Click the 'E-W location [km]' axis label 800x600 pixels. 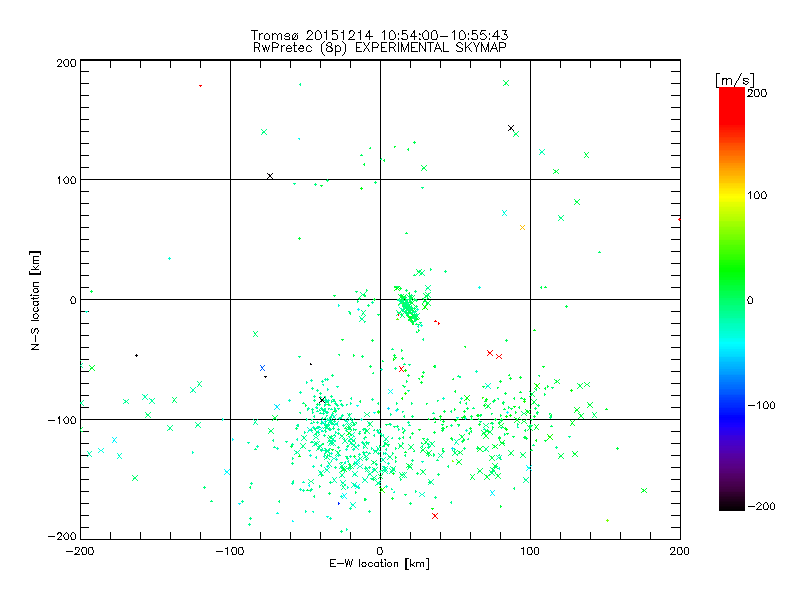pyautogui.click(x=379, y=564)
